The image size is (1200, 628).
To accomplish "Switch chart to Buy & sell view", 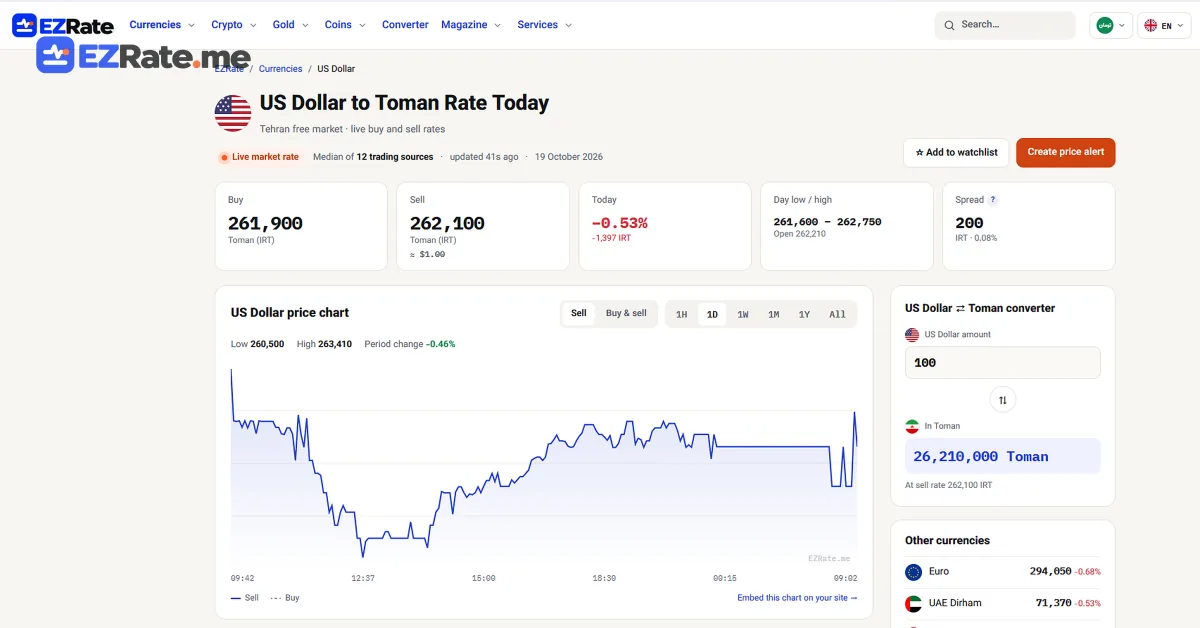I will 626,313.
